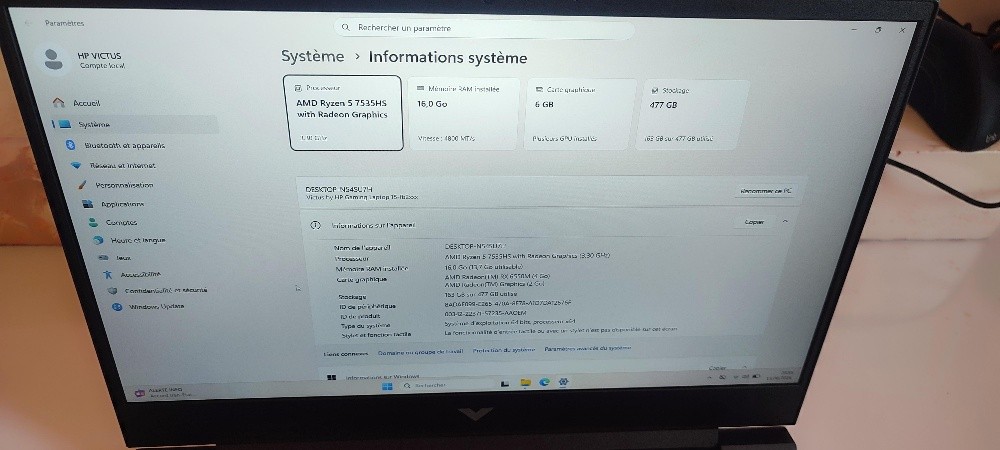Image resolution: width=1000 pixels, height=450 pixels.
Task: Click the info icon beside Informations sur l'appareil
Action: tap(314, 225)
